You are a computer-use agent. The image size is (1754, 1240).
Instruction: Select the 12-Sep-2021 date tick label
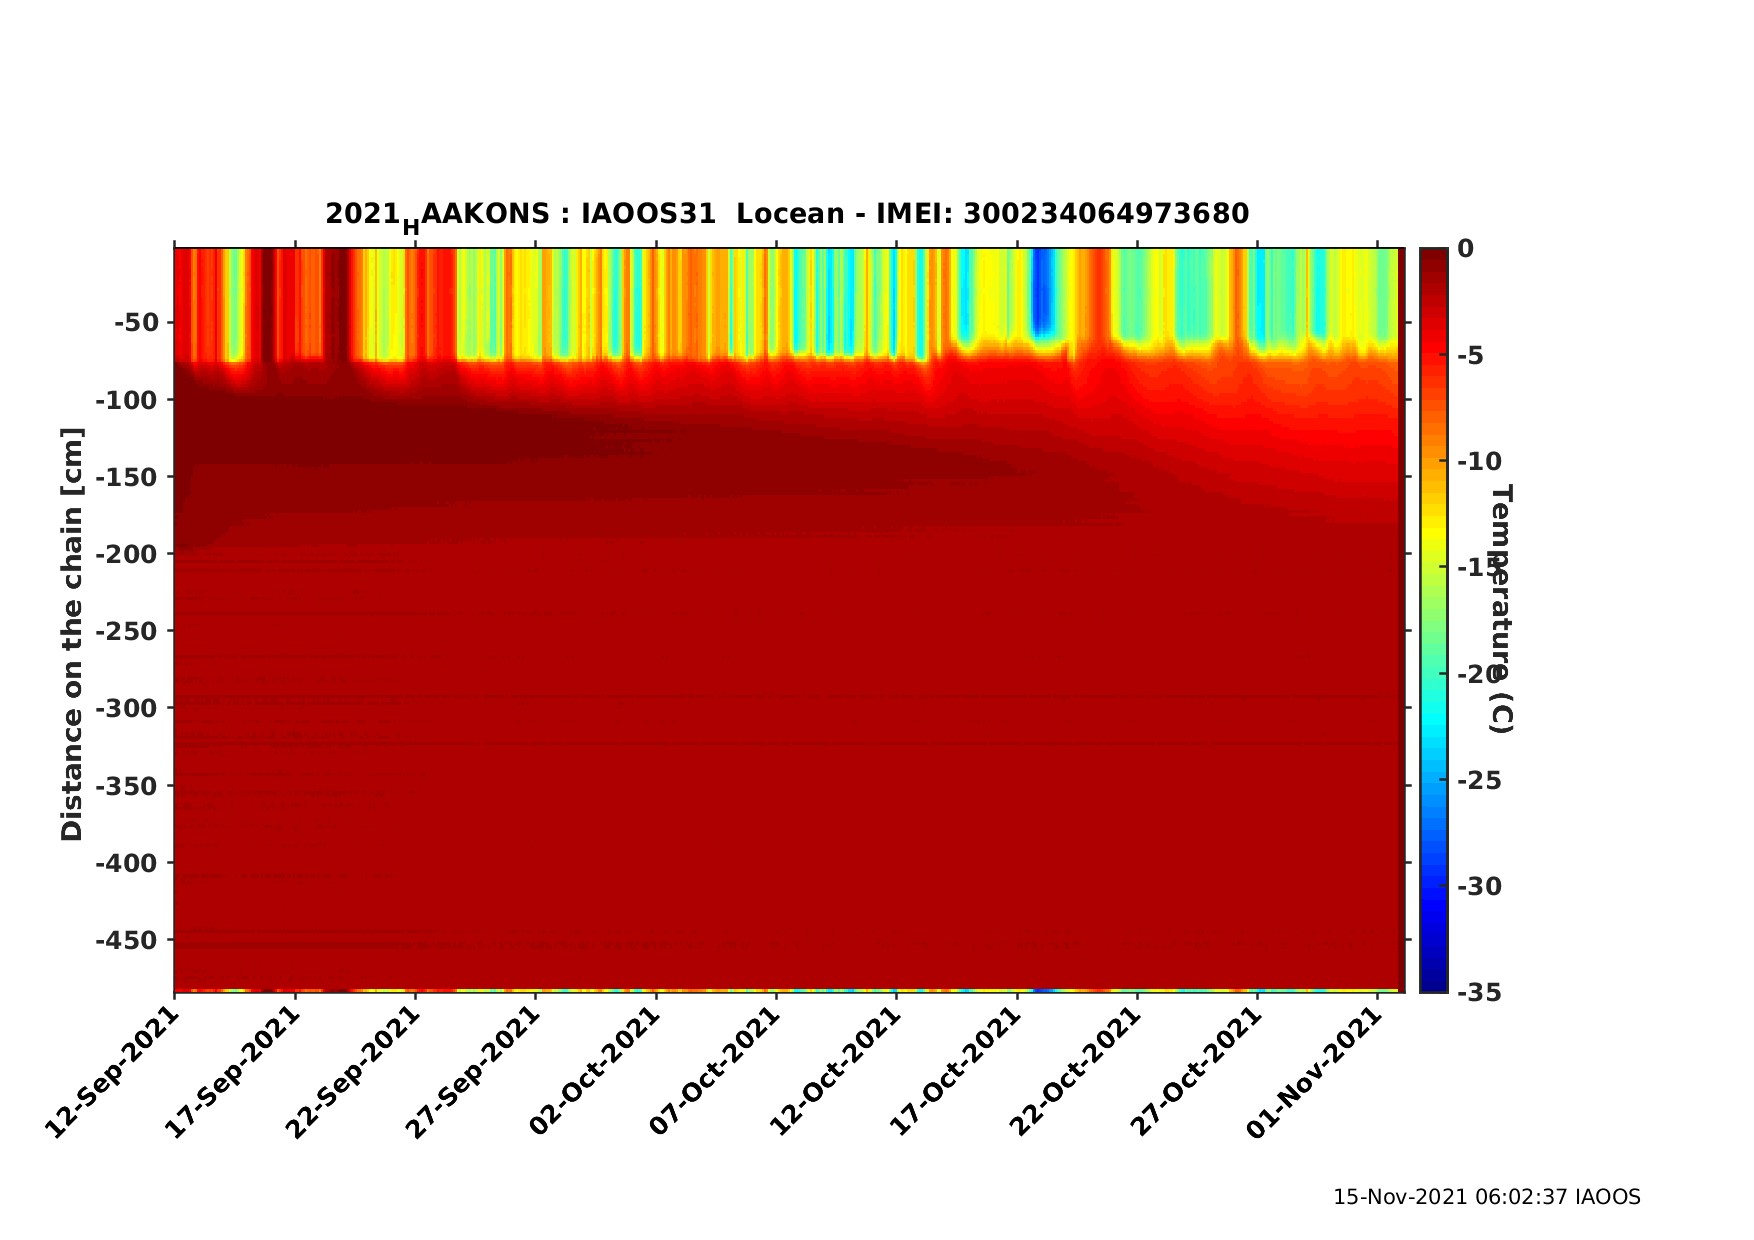click(x=112, y=1072)
